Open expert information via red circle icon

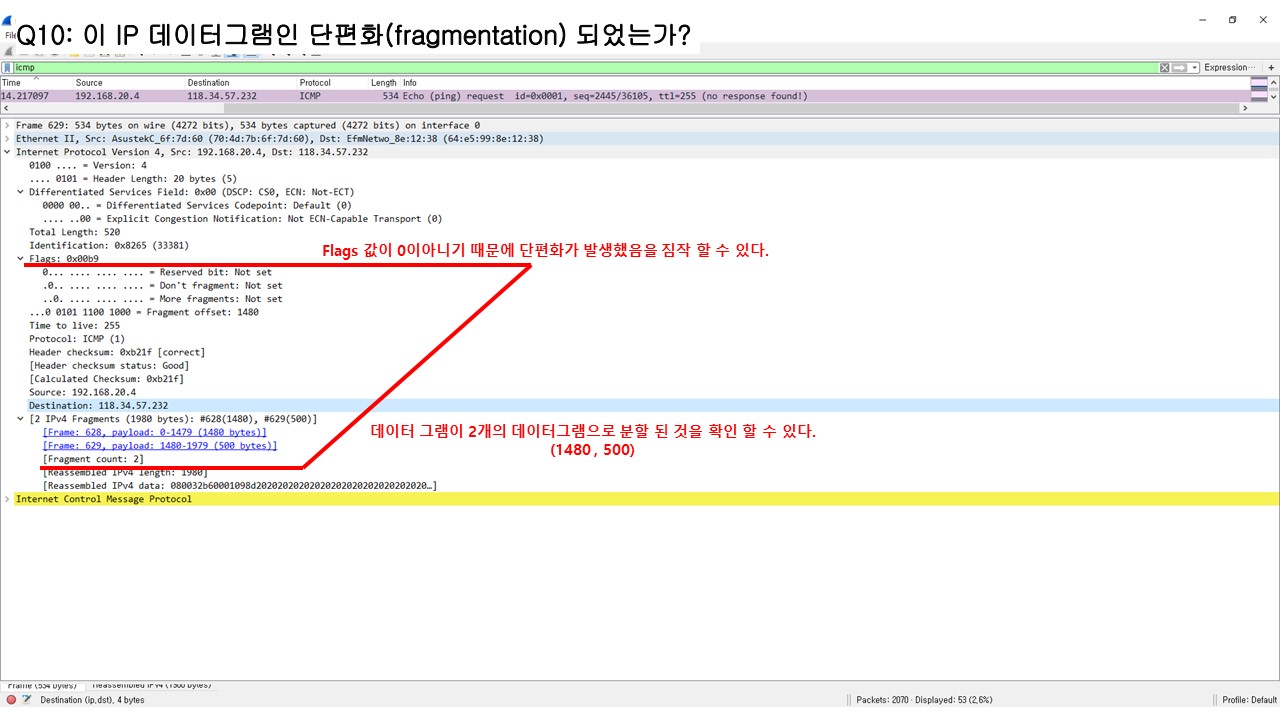coord(11,700)
